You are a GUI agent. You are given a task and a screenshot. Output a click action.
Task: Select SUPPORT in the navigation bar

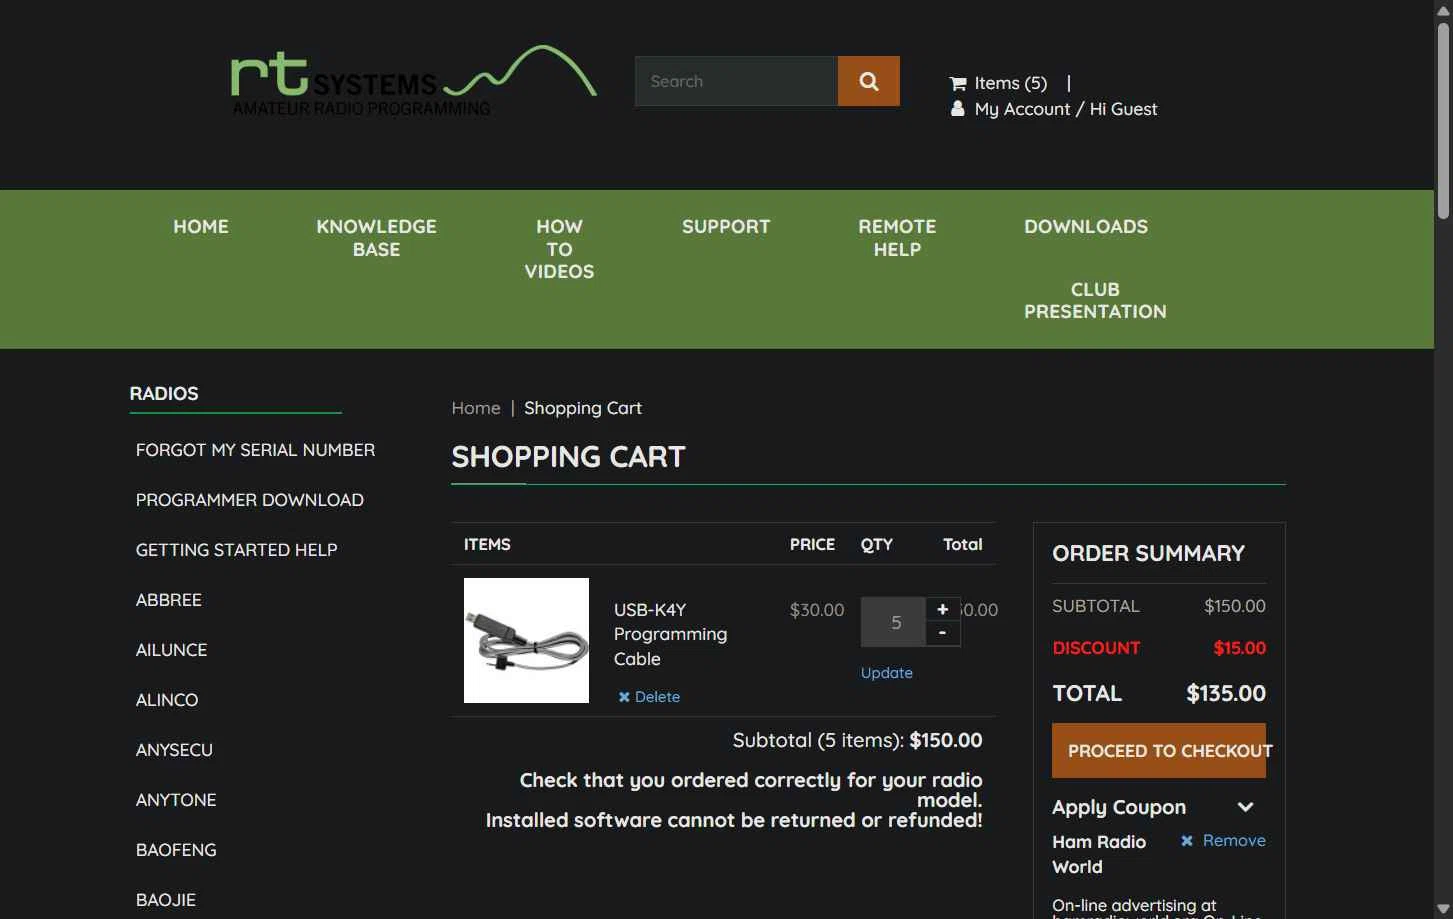pos(726,227)
